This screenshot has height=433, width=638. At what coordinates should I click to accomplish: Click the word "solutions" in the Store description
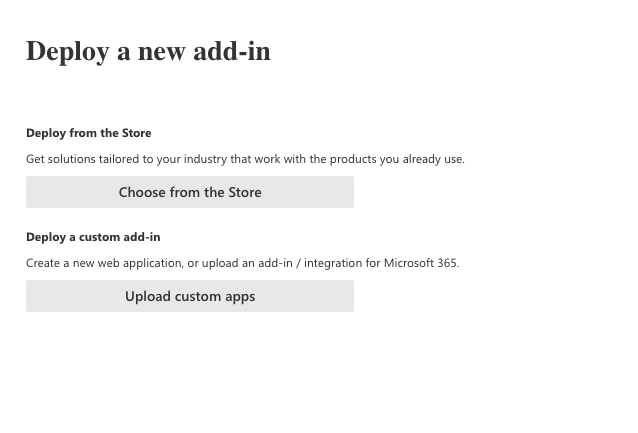click(x=72, y=159)
